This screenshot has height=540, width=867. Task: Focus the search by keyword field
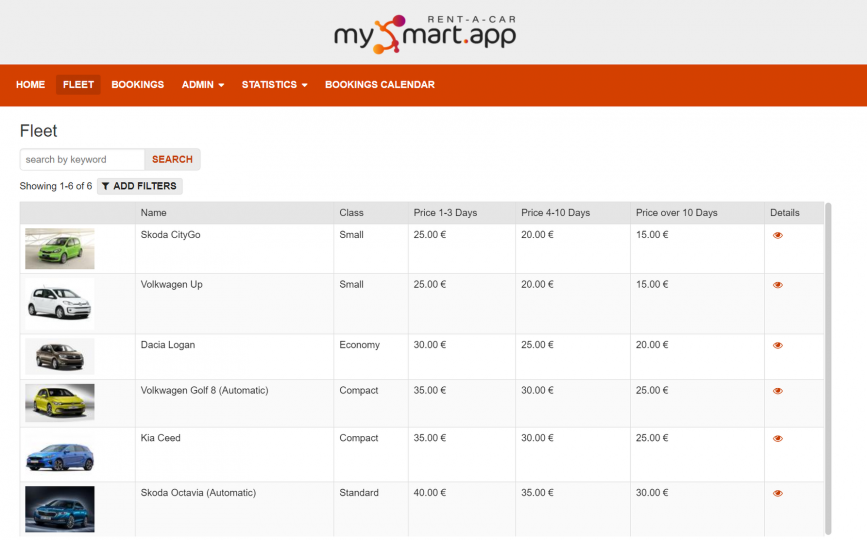point(82,159)
